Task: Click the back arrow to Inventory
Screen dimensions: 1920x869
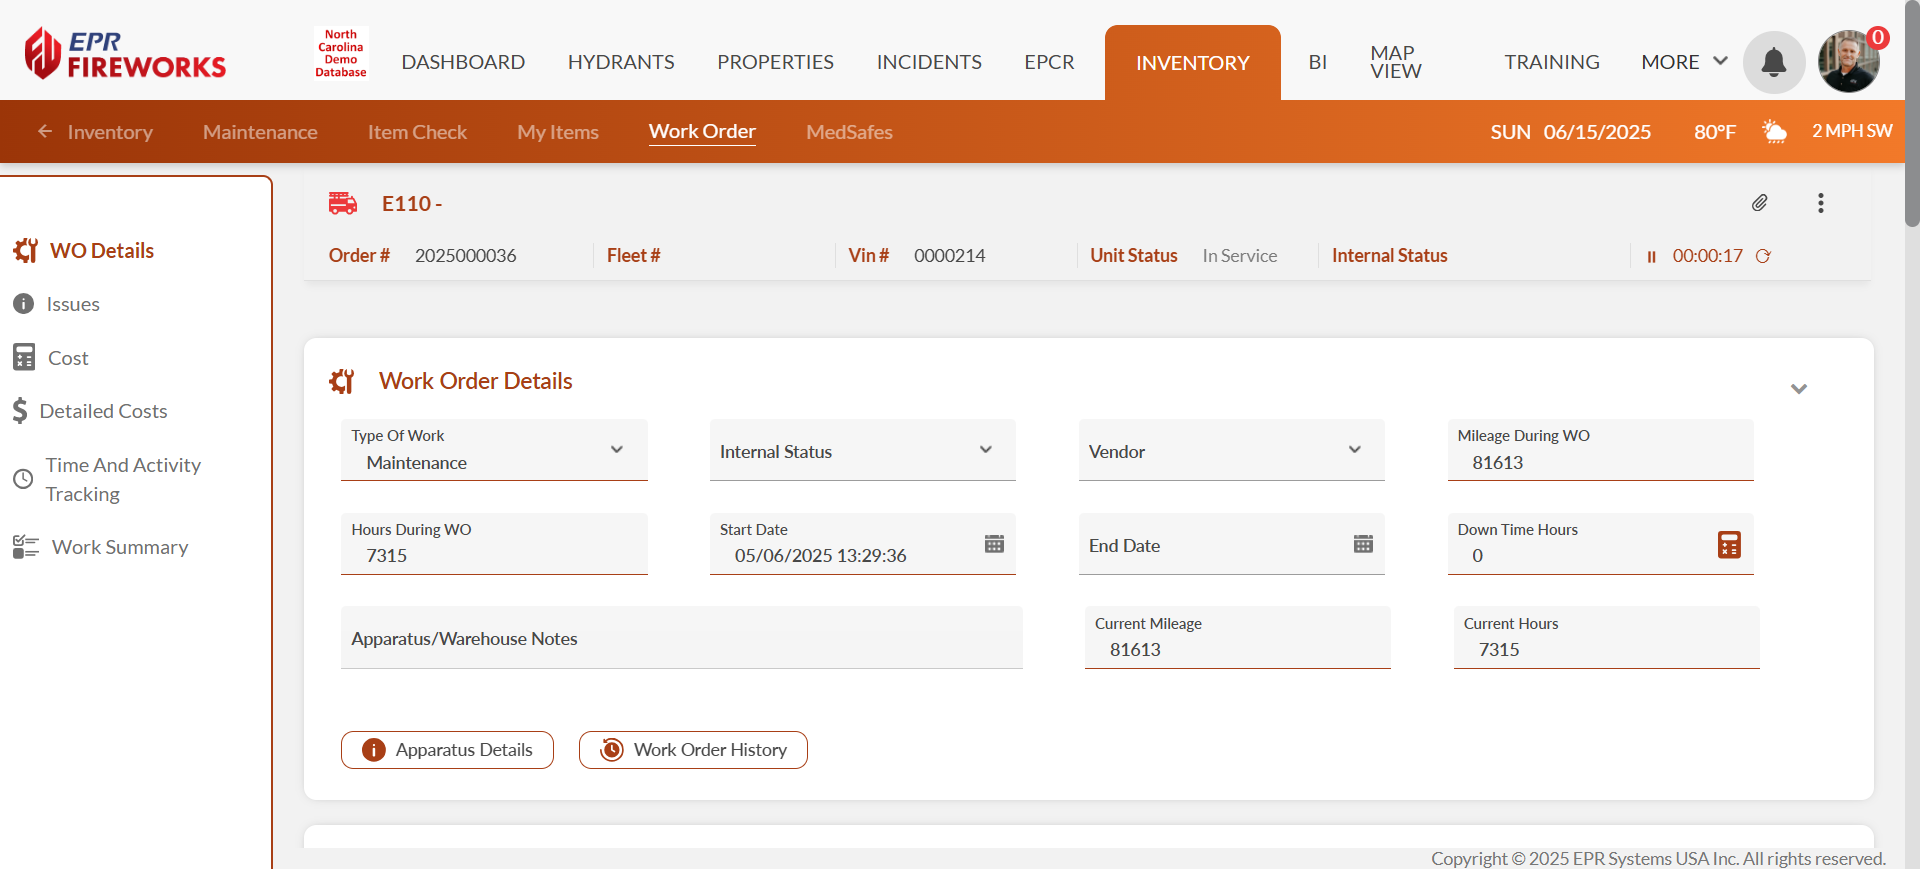Action: point(45,132)
